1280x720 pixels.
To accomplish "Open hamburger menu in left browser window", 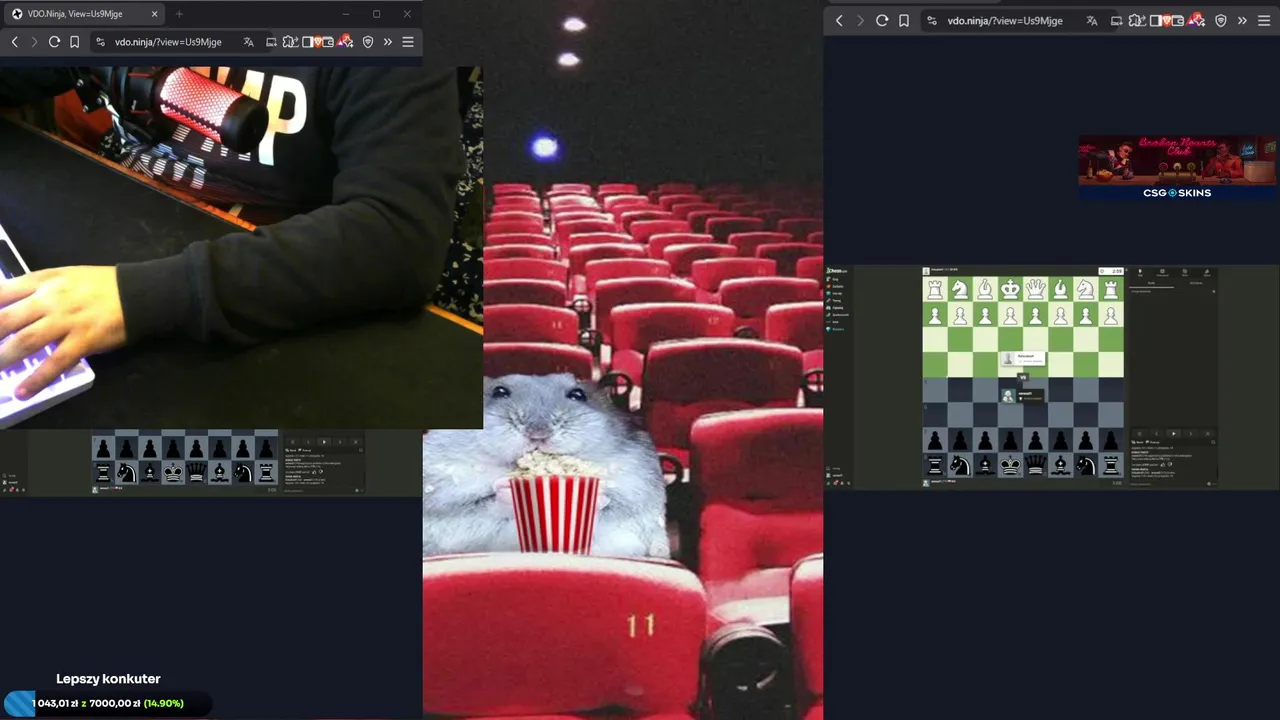I will tap(408, 42).
